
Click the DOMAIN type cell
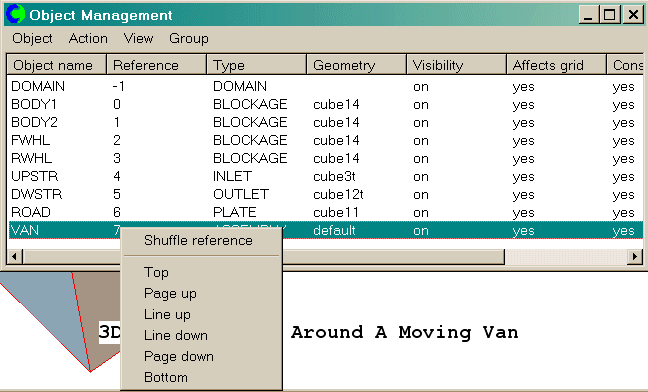click(x=240, y=86)
